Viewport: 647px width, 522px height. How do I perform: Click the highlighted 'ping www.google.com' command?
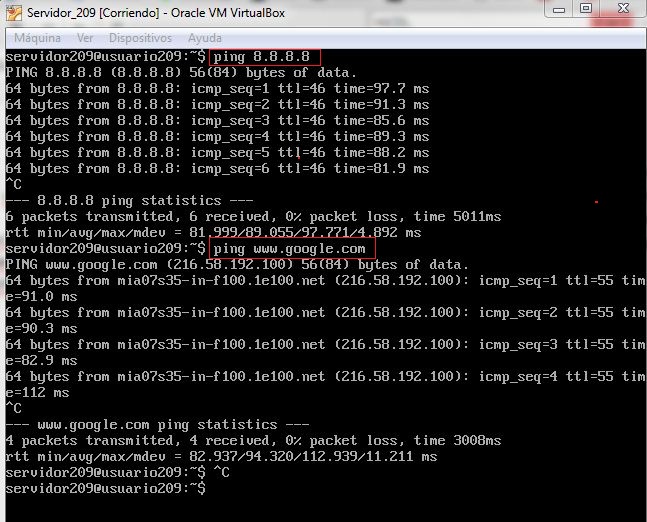293,248
